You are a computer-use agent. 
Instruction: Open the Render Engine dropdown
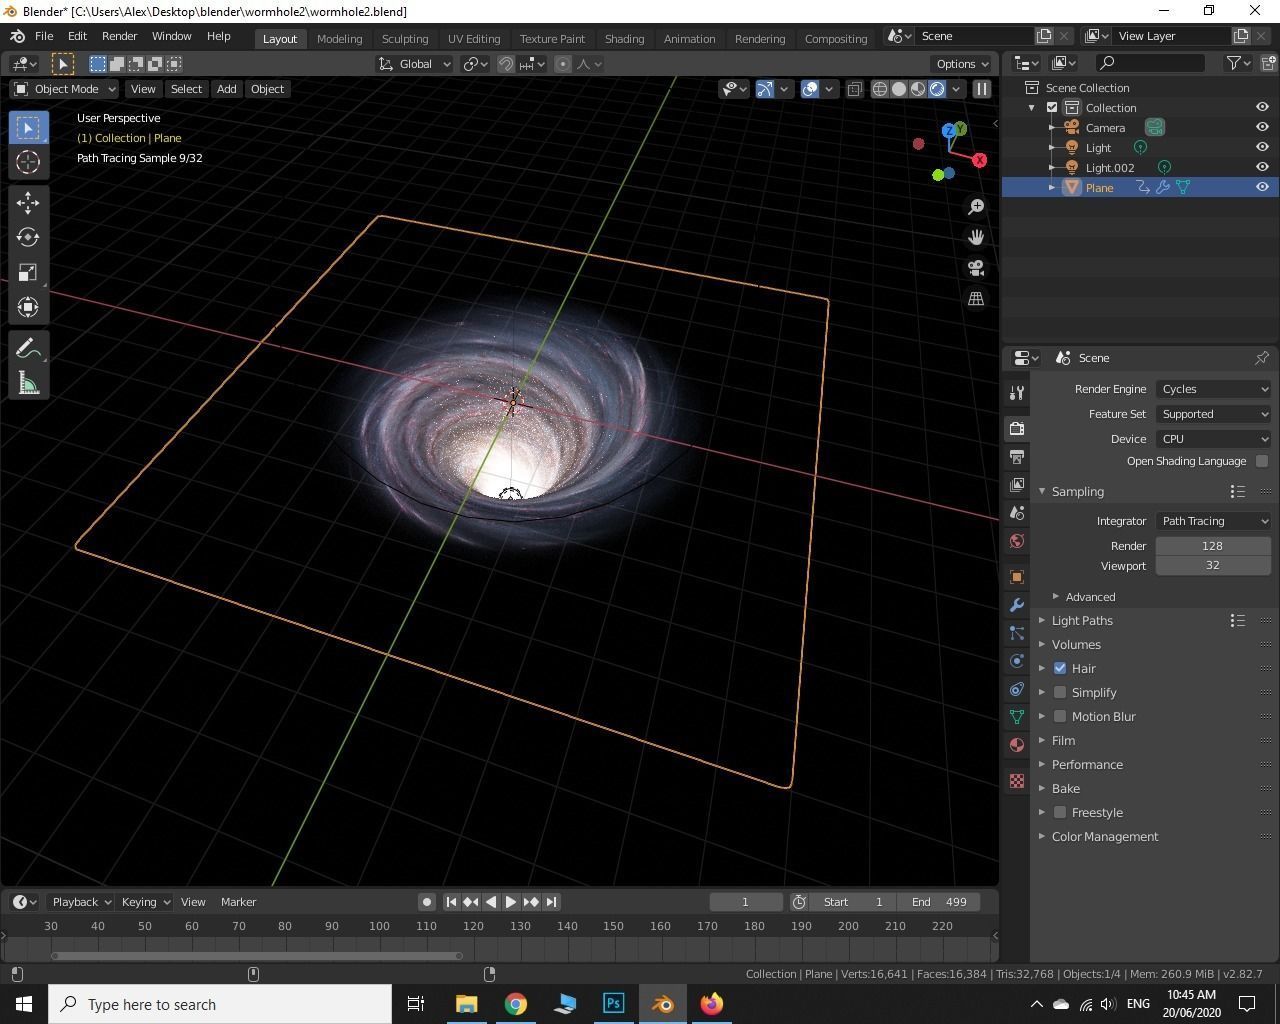[x=1212, y=389]
